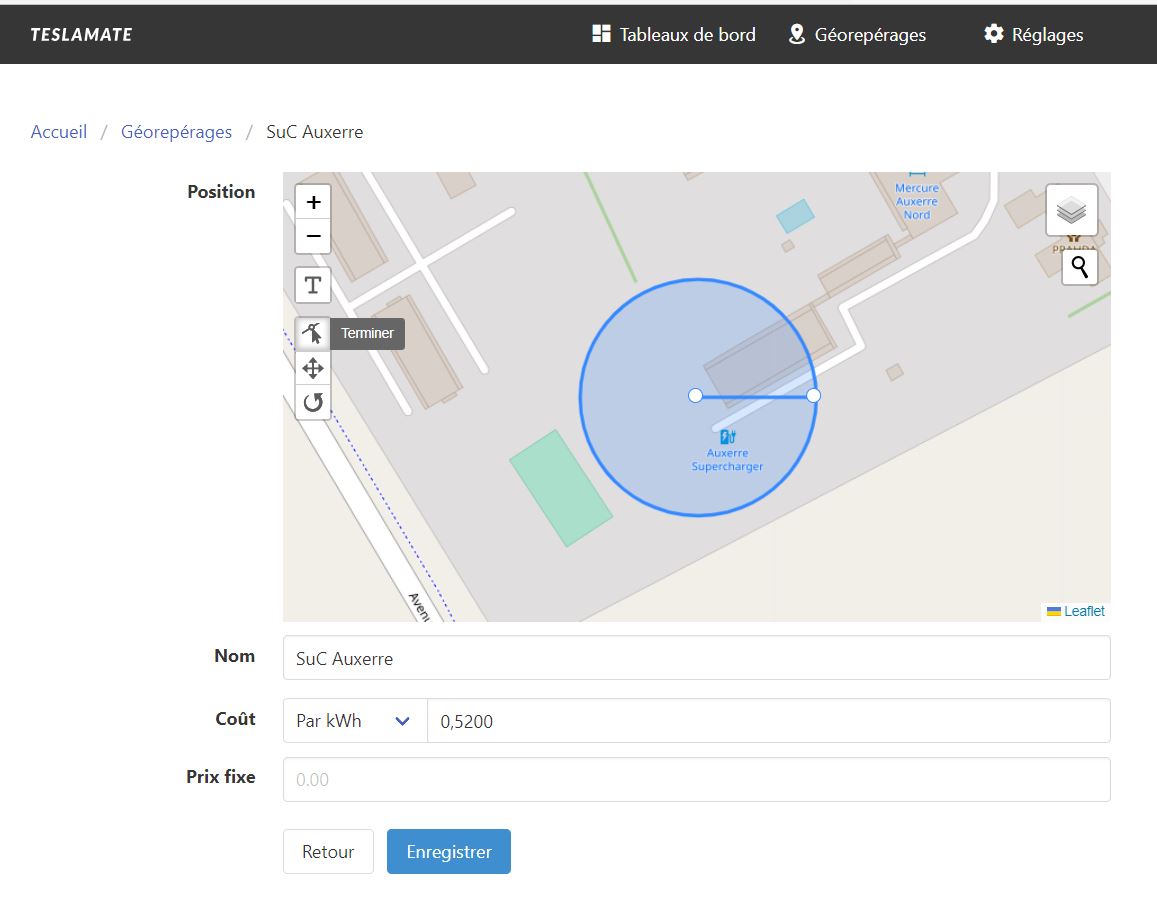Click the rotate layer tool
The height and width of the screenshot is (916, 1157).
point(313,402)
